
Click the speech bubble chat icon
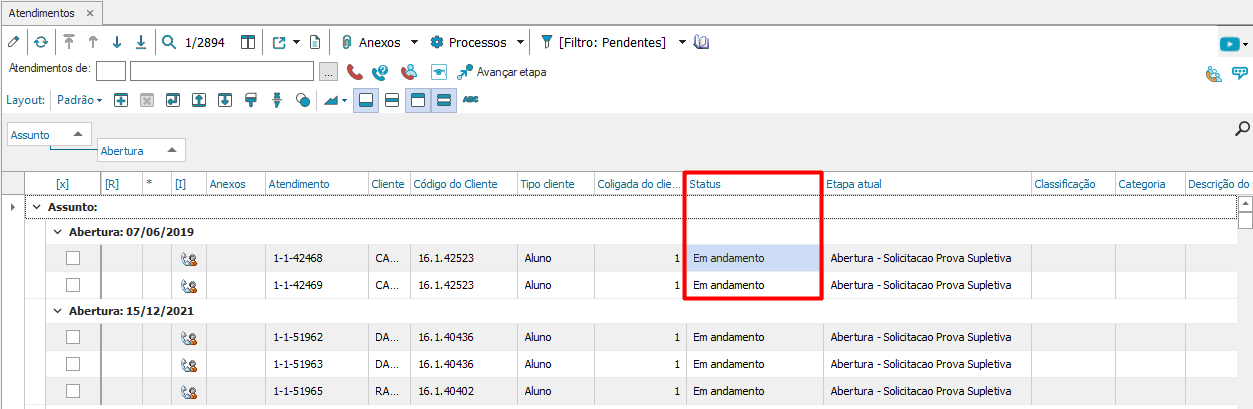(x=1240, y=72)
